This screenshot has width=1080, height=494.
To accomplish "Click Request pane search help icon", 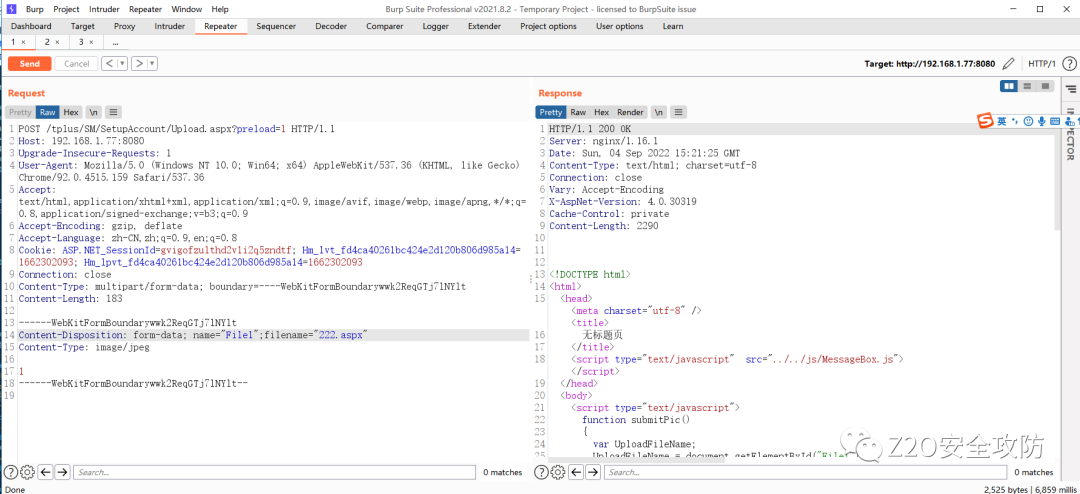I will click(x=12, y=472).
